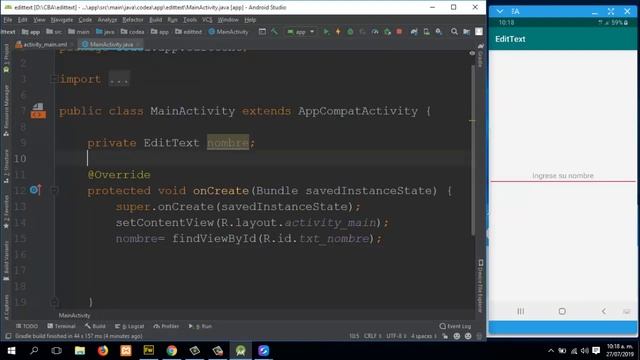
Task: Open Firefox from the Windows taskbar
Action: click(x=103, y=351)
